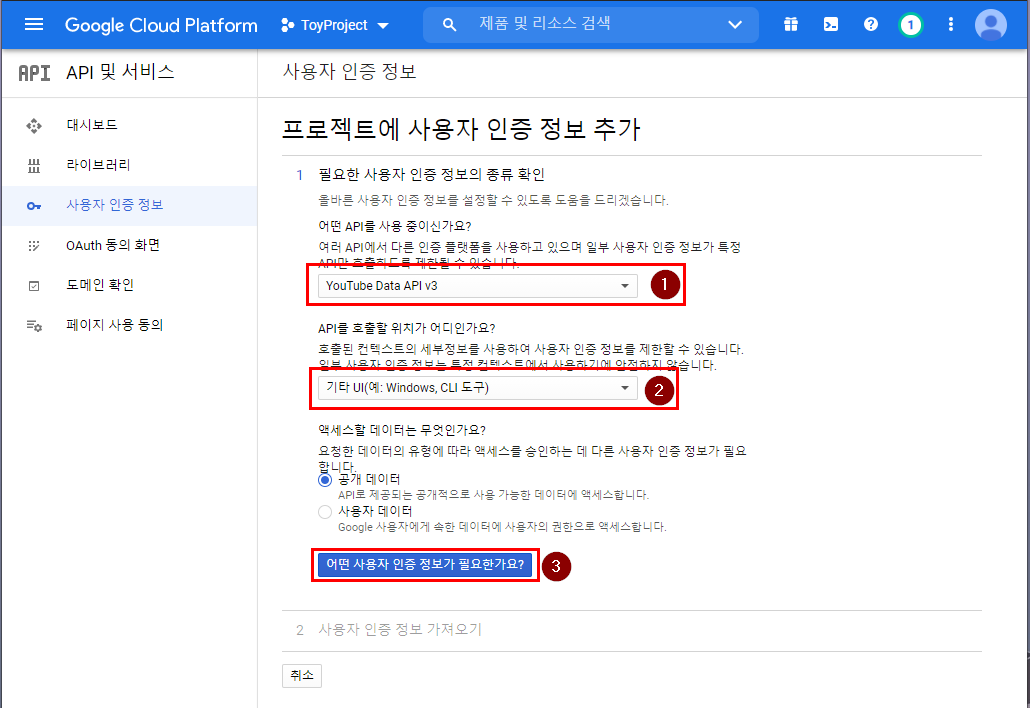
Task: Click the 액세스할 데이터는 무엇인가요? label
Action: 402,430
